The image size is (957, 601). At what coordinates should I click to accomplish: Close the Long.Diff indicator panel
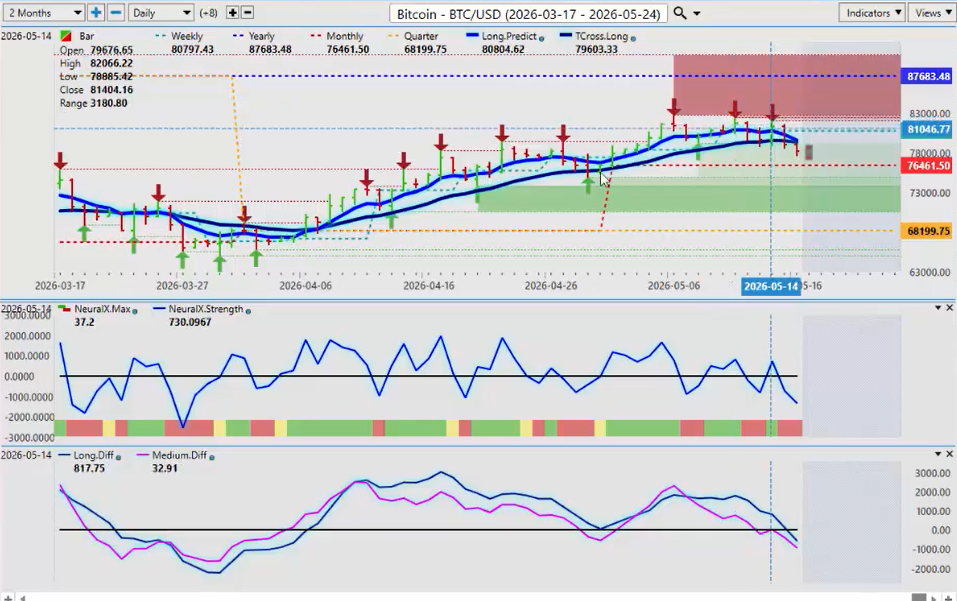[949, 454]
